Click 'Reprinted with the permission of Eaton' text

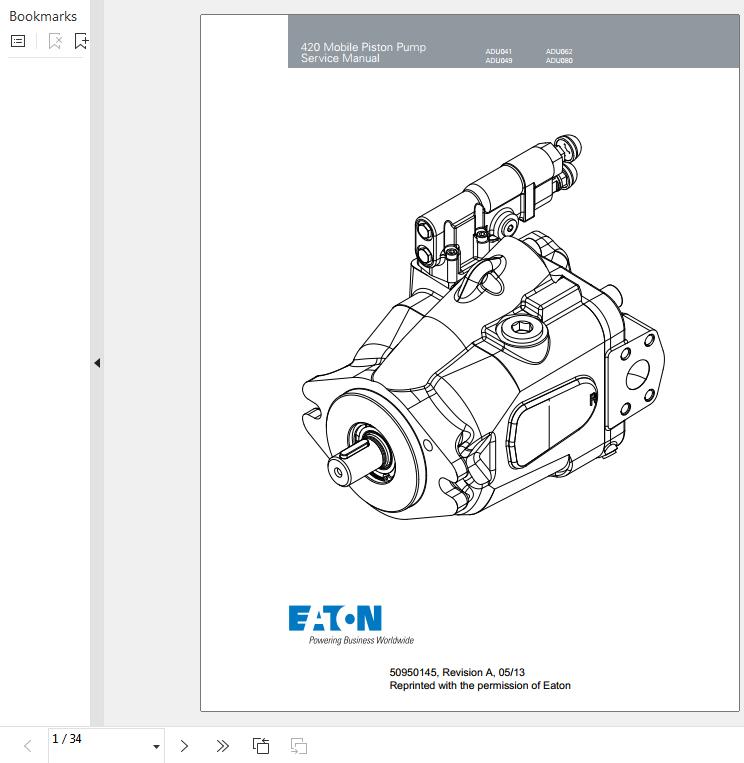(480, 686)
